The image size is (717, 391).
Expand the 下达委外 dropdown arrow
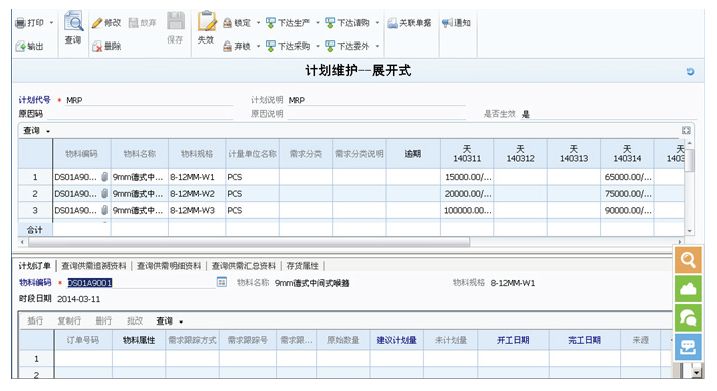tap(377, 46)
